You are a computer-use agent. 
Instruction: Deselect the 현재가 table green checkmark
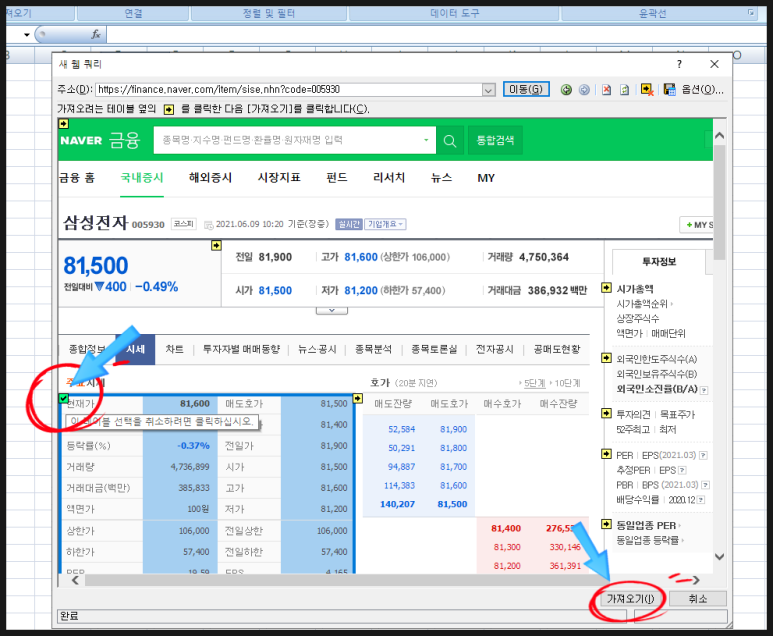64,398
